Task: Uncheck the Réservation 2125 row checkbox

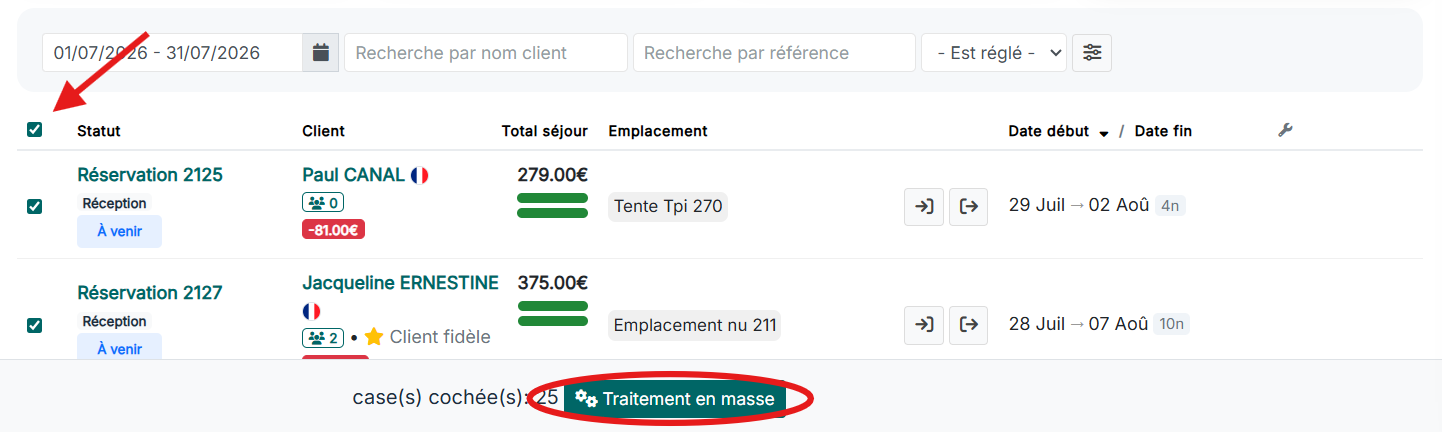Action: [35, 206]
